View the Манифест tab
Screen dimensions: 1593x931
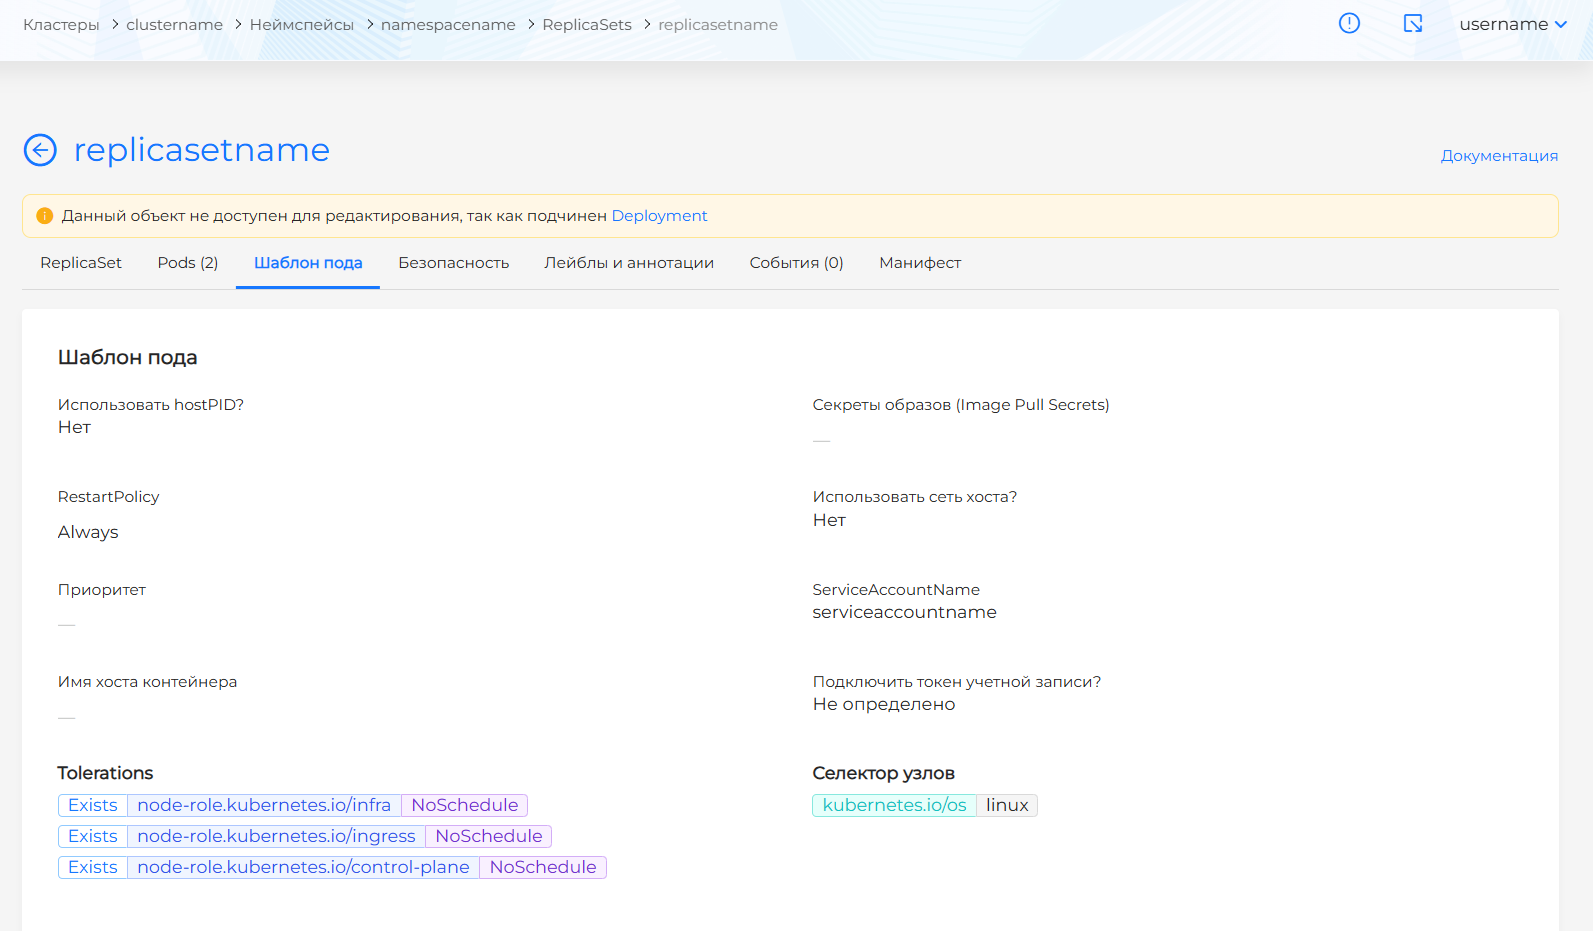pyautogui.click(x=919, y=263)
